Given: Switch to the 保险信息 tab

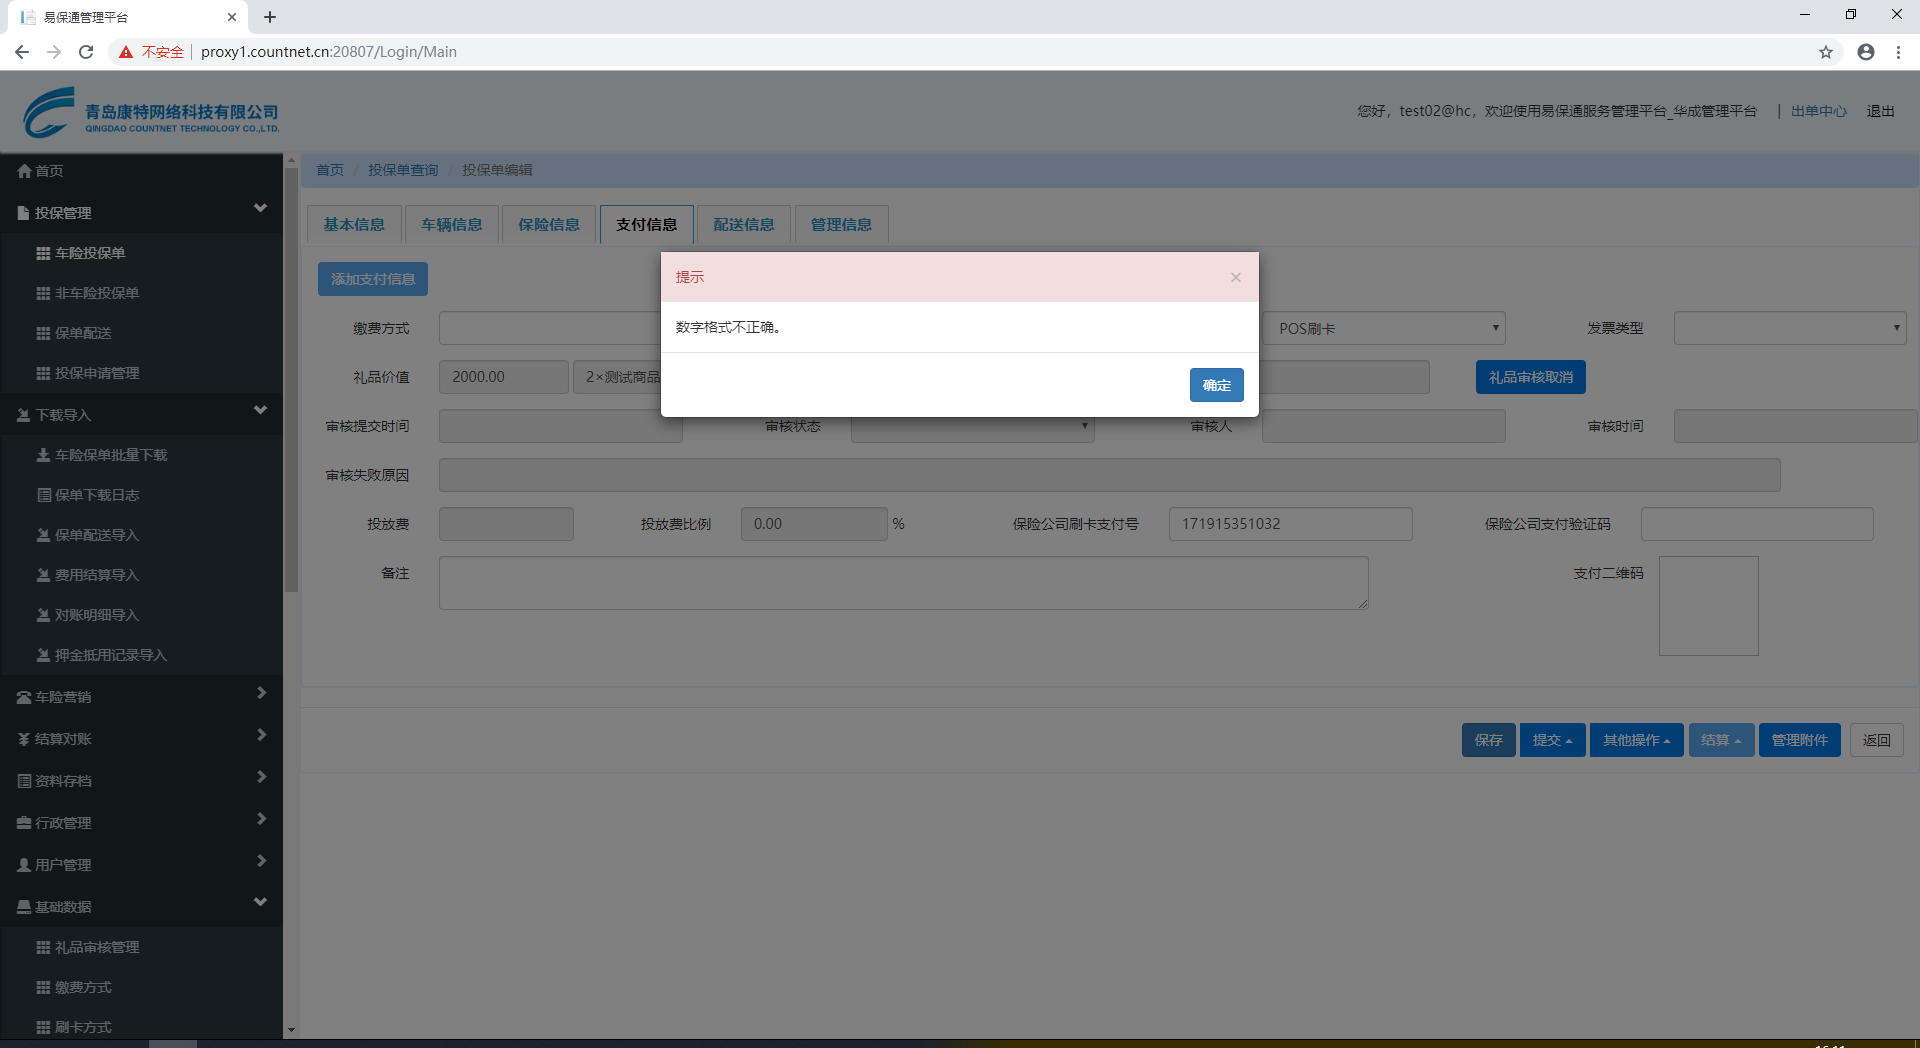Looking at the screenshot, I should pos(549,225).
